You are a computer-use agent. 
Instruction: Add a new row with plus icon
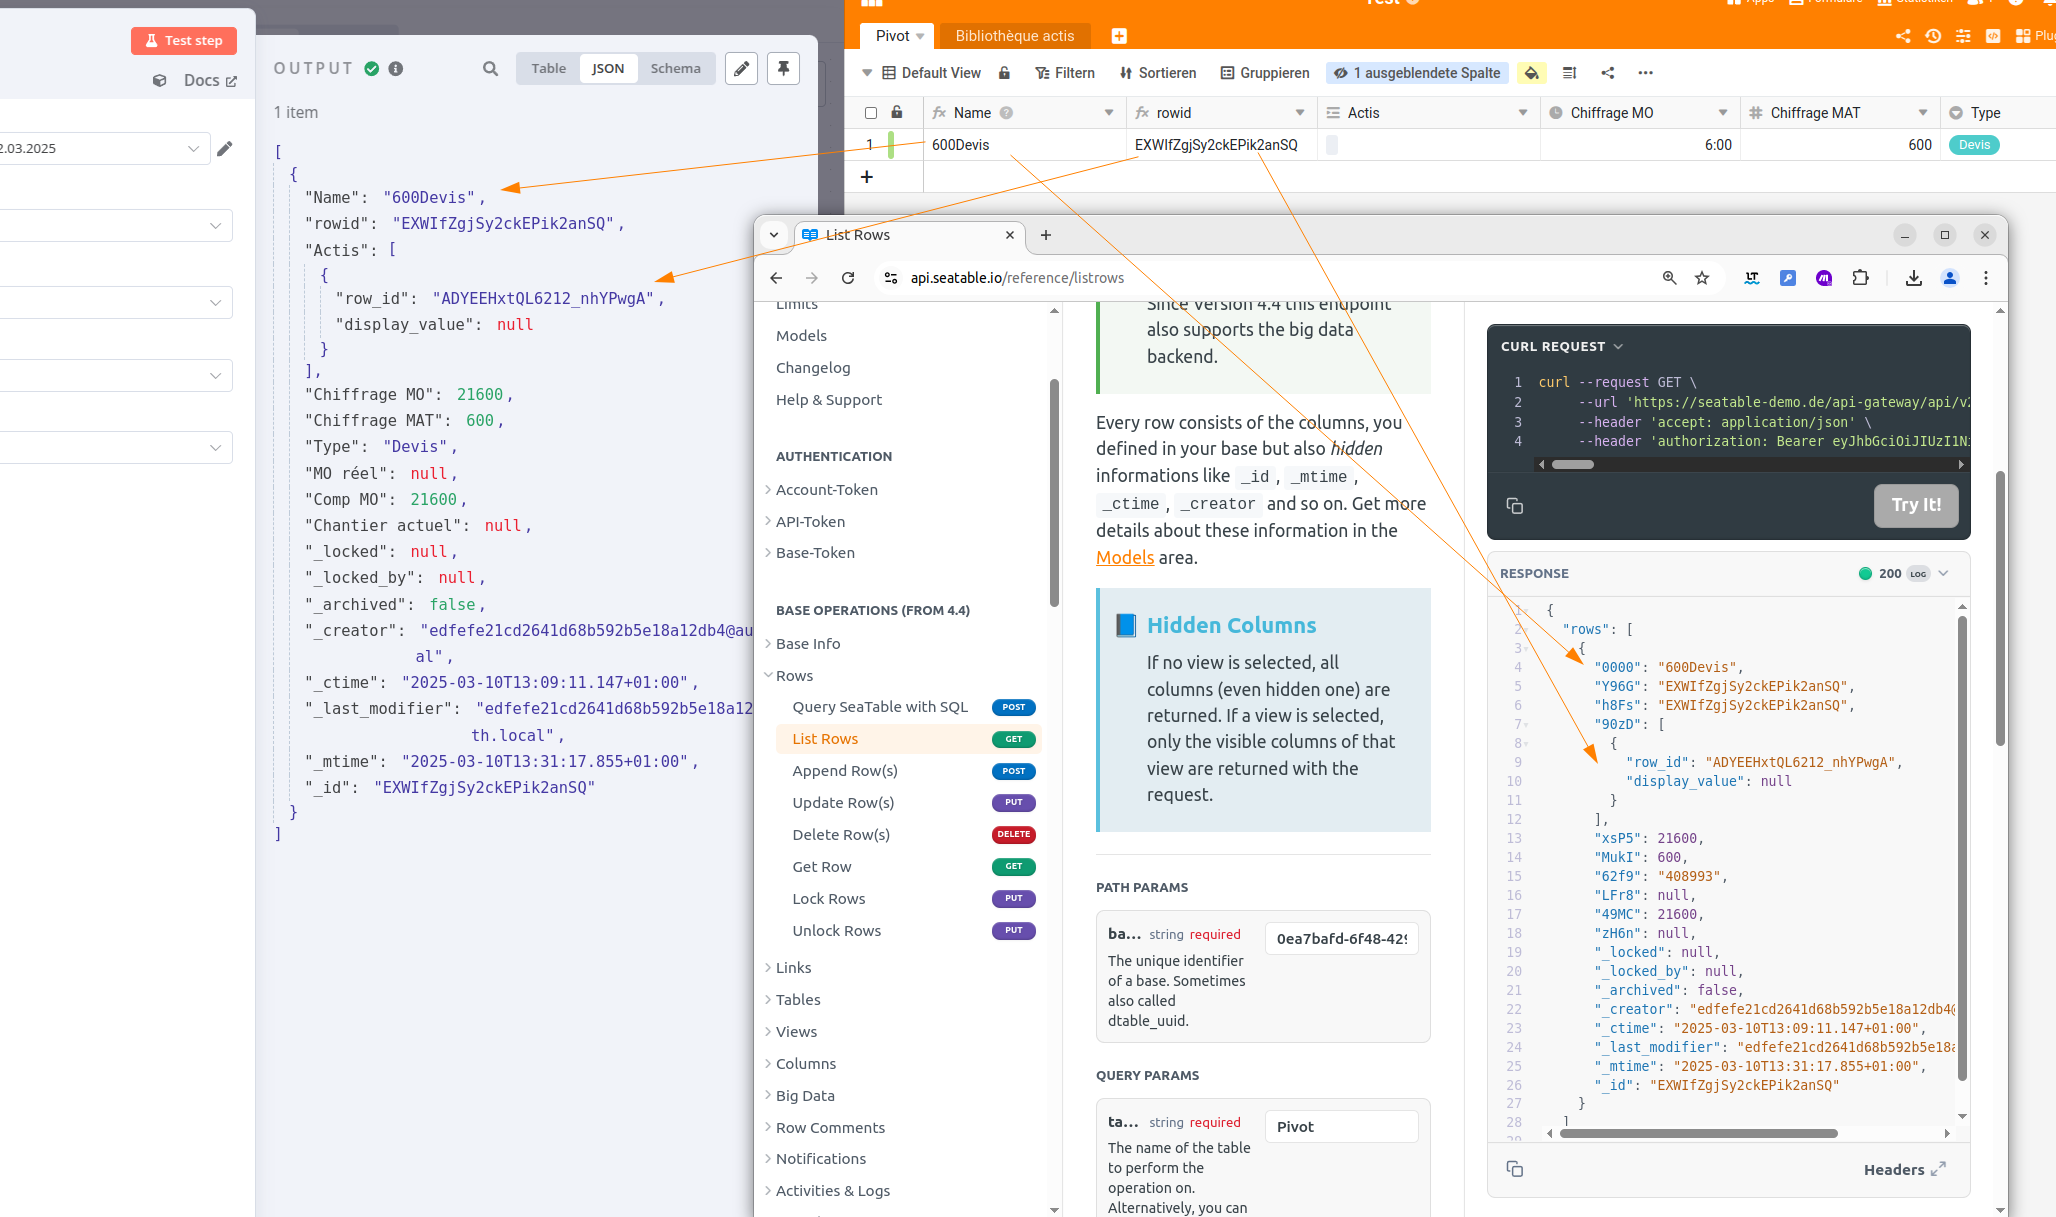tap(867, 177)
